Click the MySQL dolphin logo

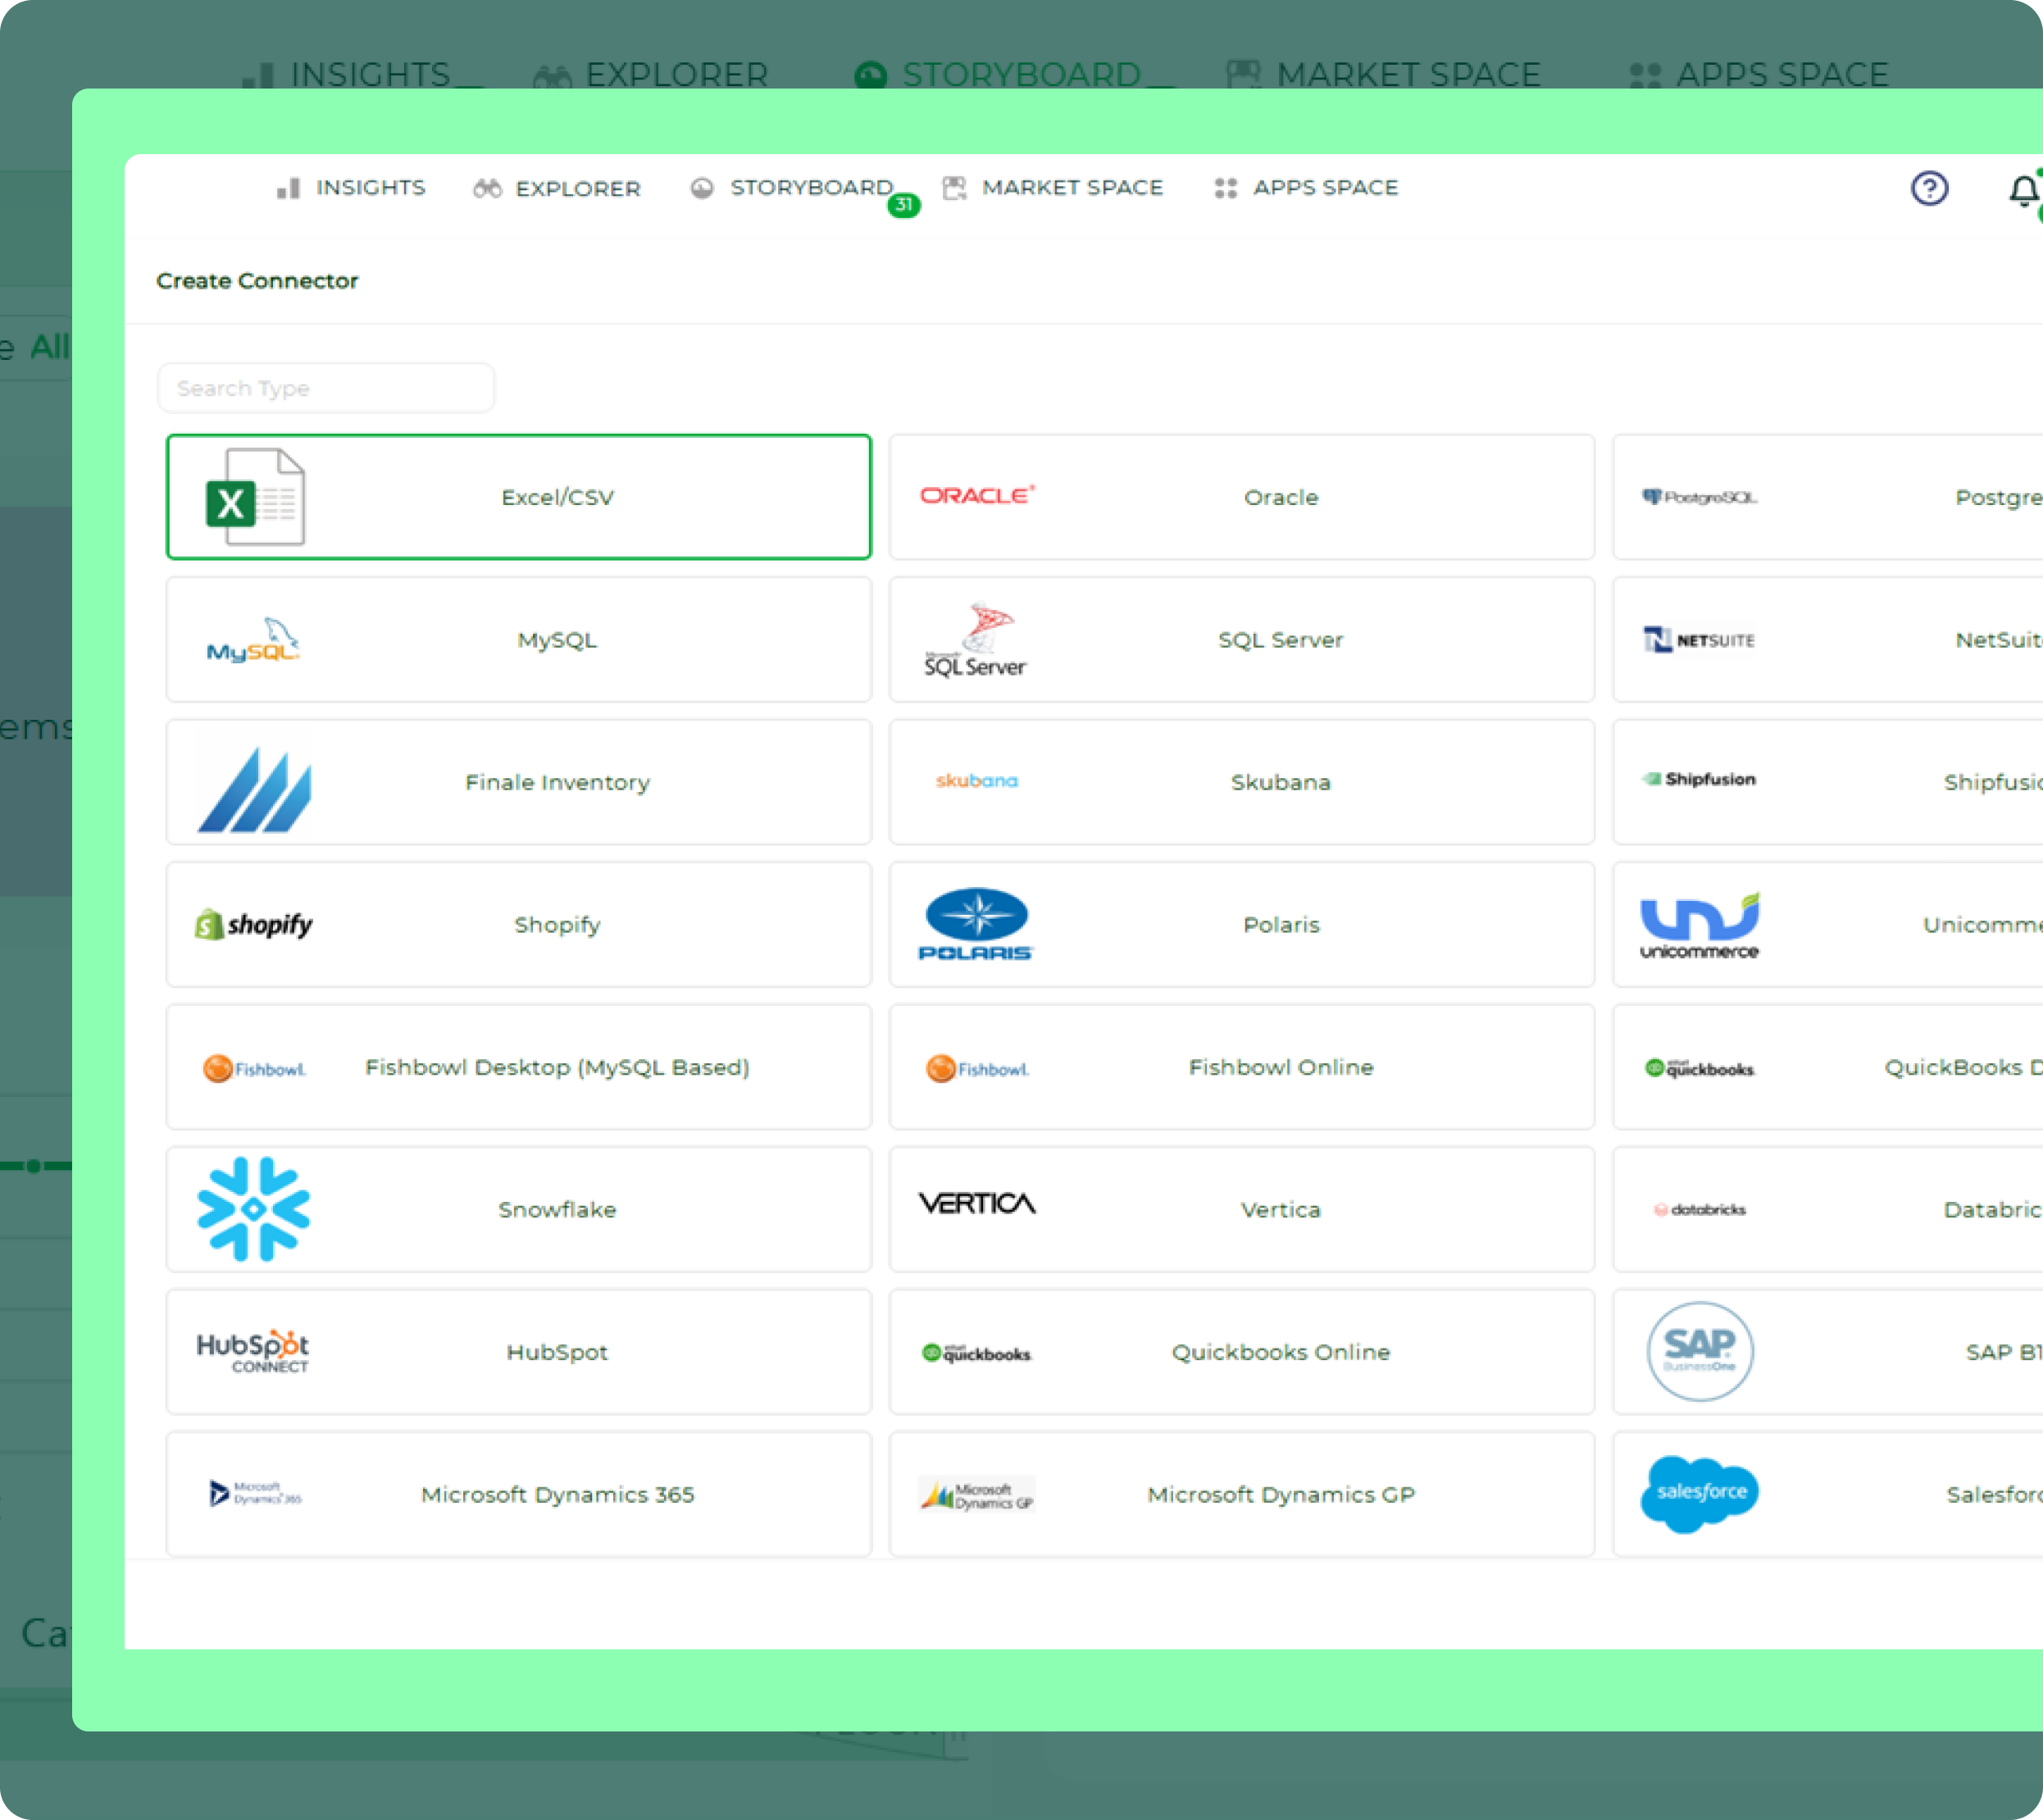254,640
